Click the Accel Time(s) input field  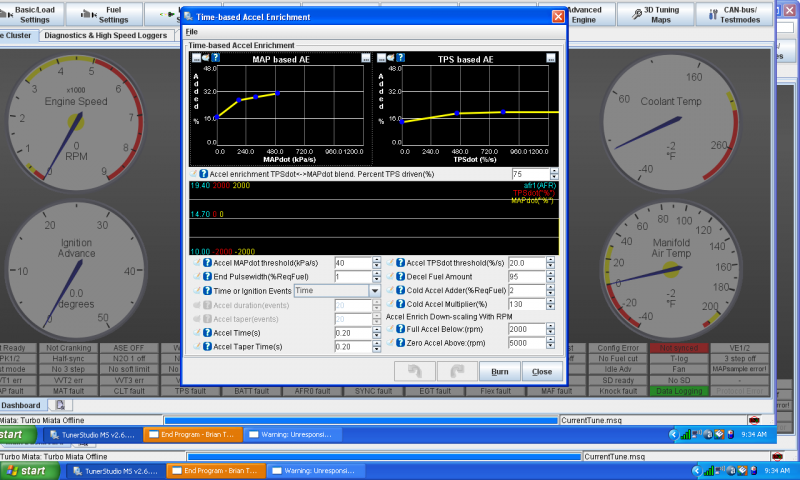click(351, 332)
